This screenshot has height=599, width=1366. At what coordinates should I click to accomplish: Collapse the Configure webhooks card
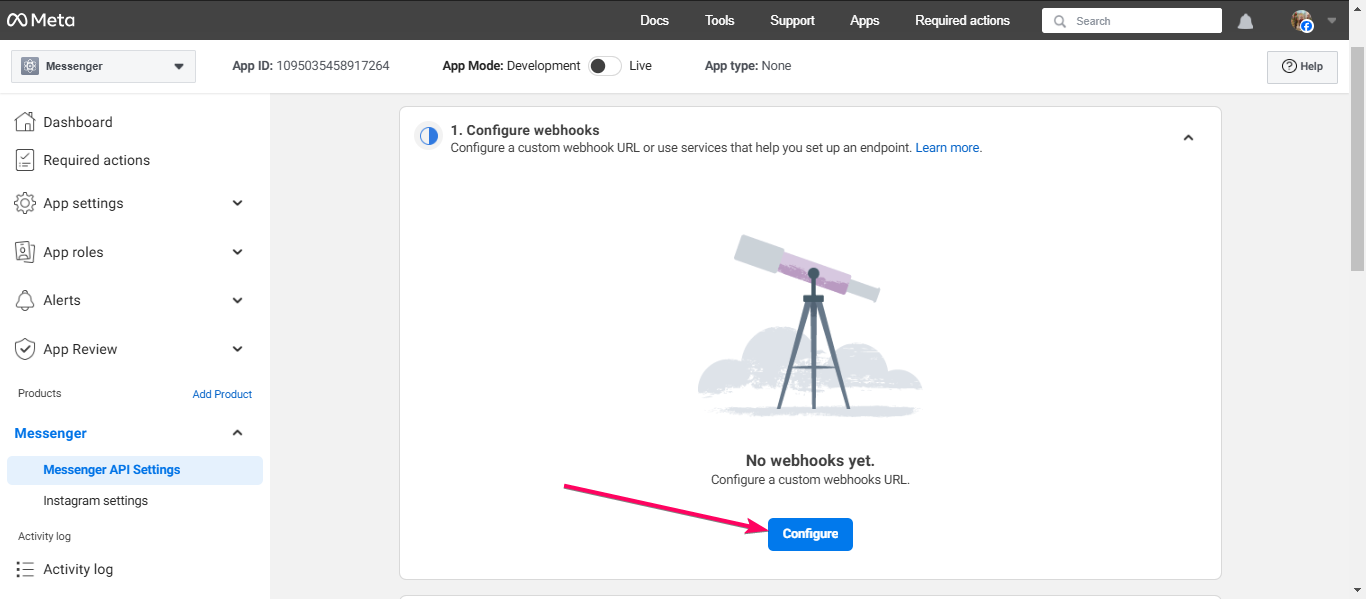[1188, 138]
